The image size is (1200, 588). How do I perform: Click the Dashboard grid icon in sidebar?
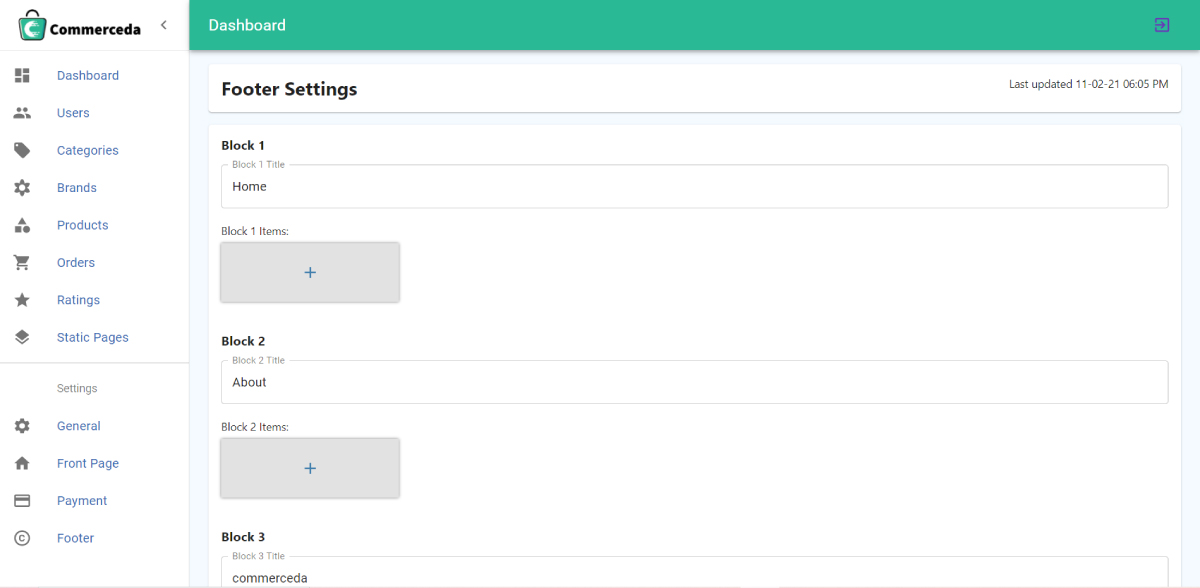[22, 75]
